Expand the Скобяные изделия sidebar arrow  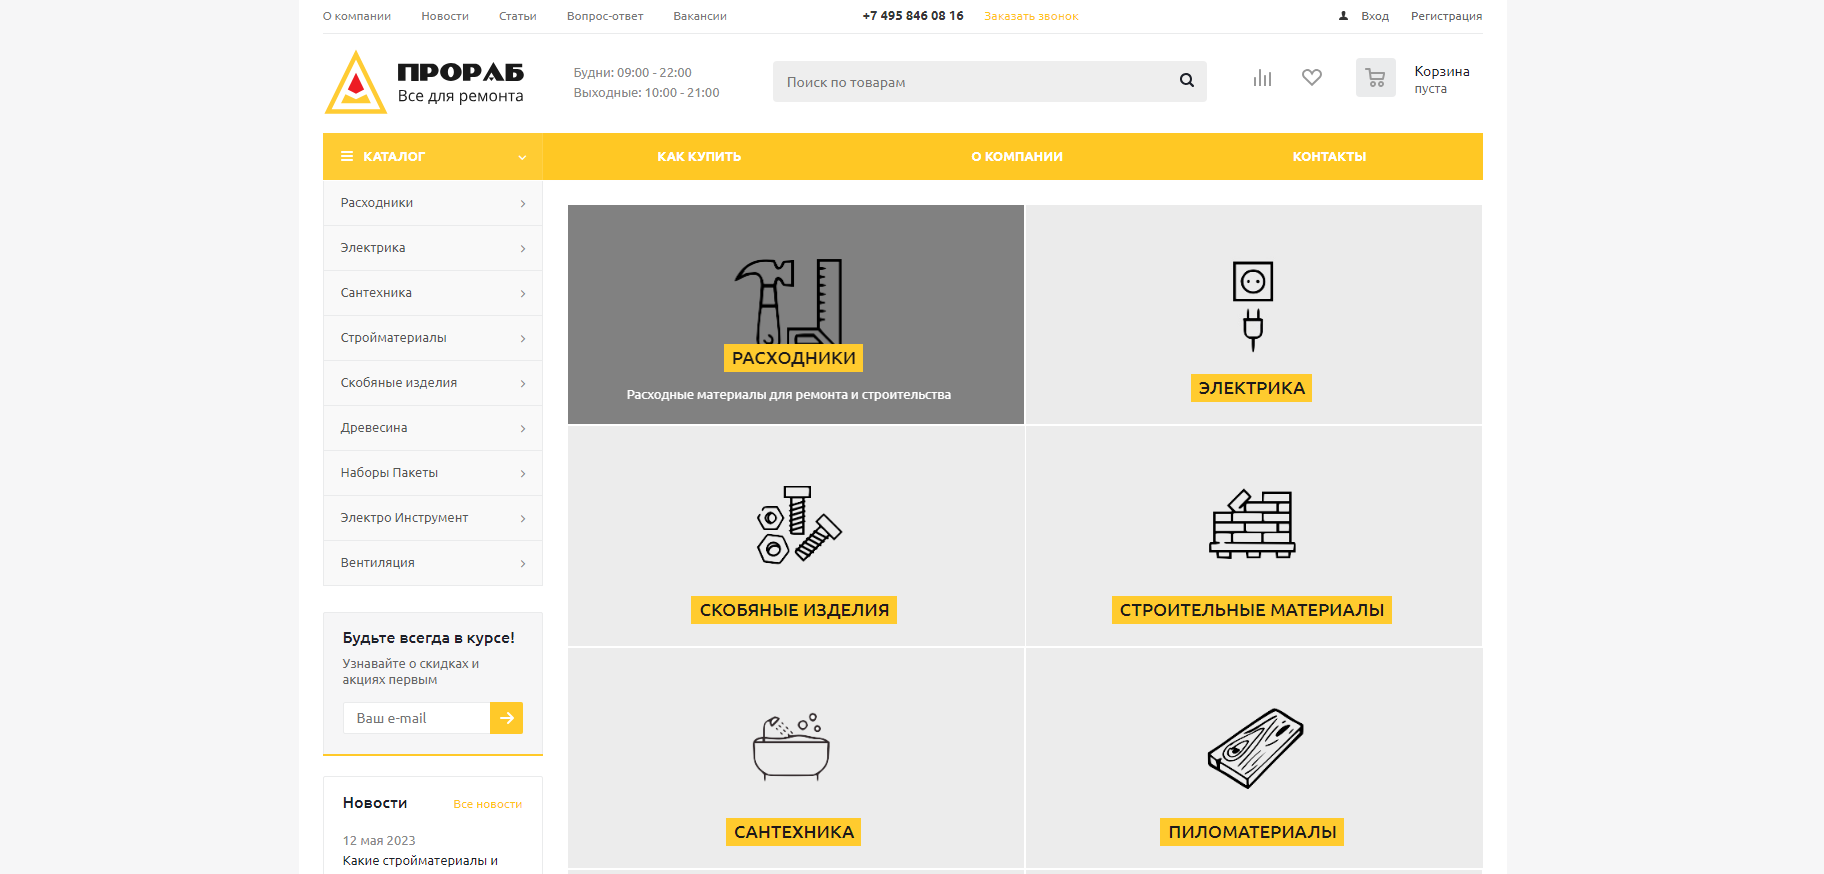[x=523, y=383]
